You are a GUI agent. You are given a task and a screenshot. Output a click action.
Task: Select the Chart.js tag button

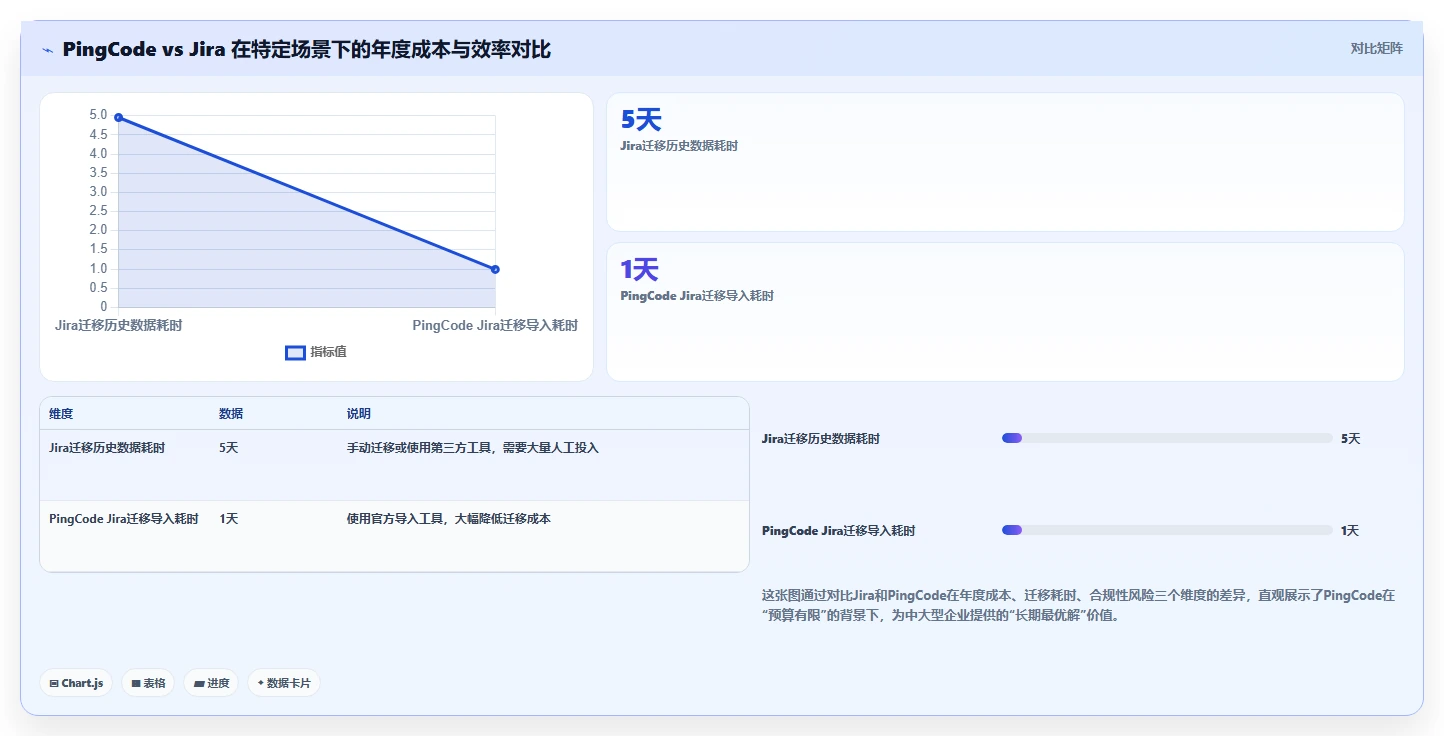pyautogui.click(x=76, y=683)
